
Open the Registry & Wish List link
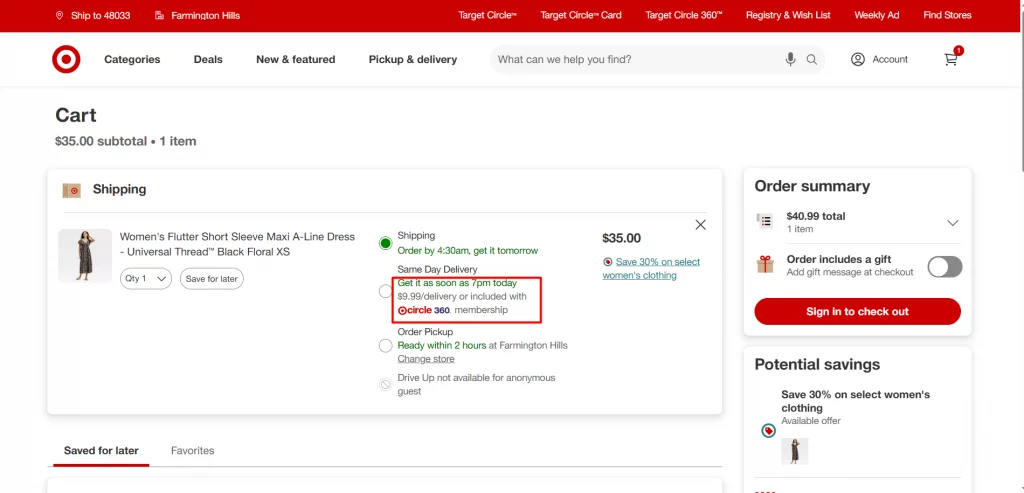[788, 15]
